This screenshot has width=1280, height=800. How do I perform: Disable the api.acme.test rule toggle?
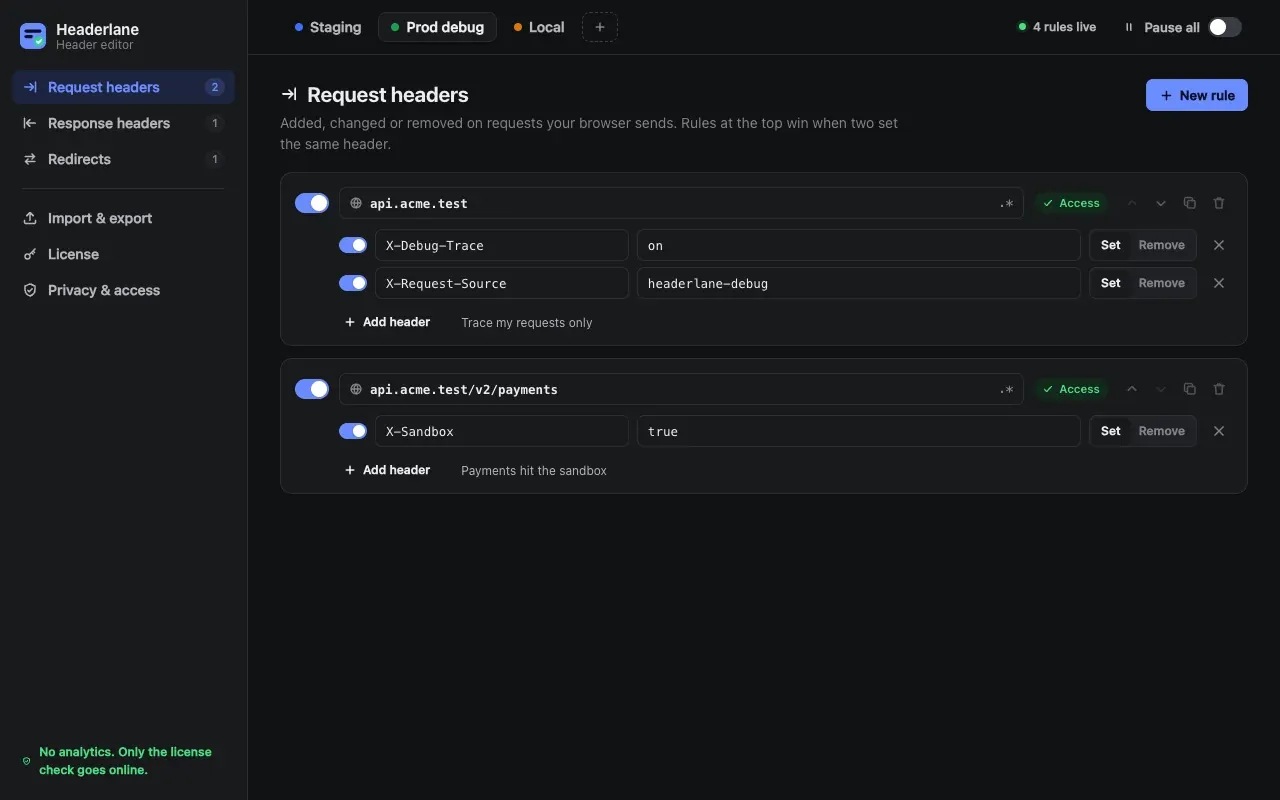coord(312,203)
